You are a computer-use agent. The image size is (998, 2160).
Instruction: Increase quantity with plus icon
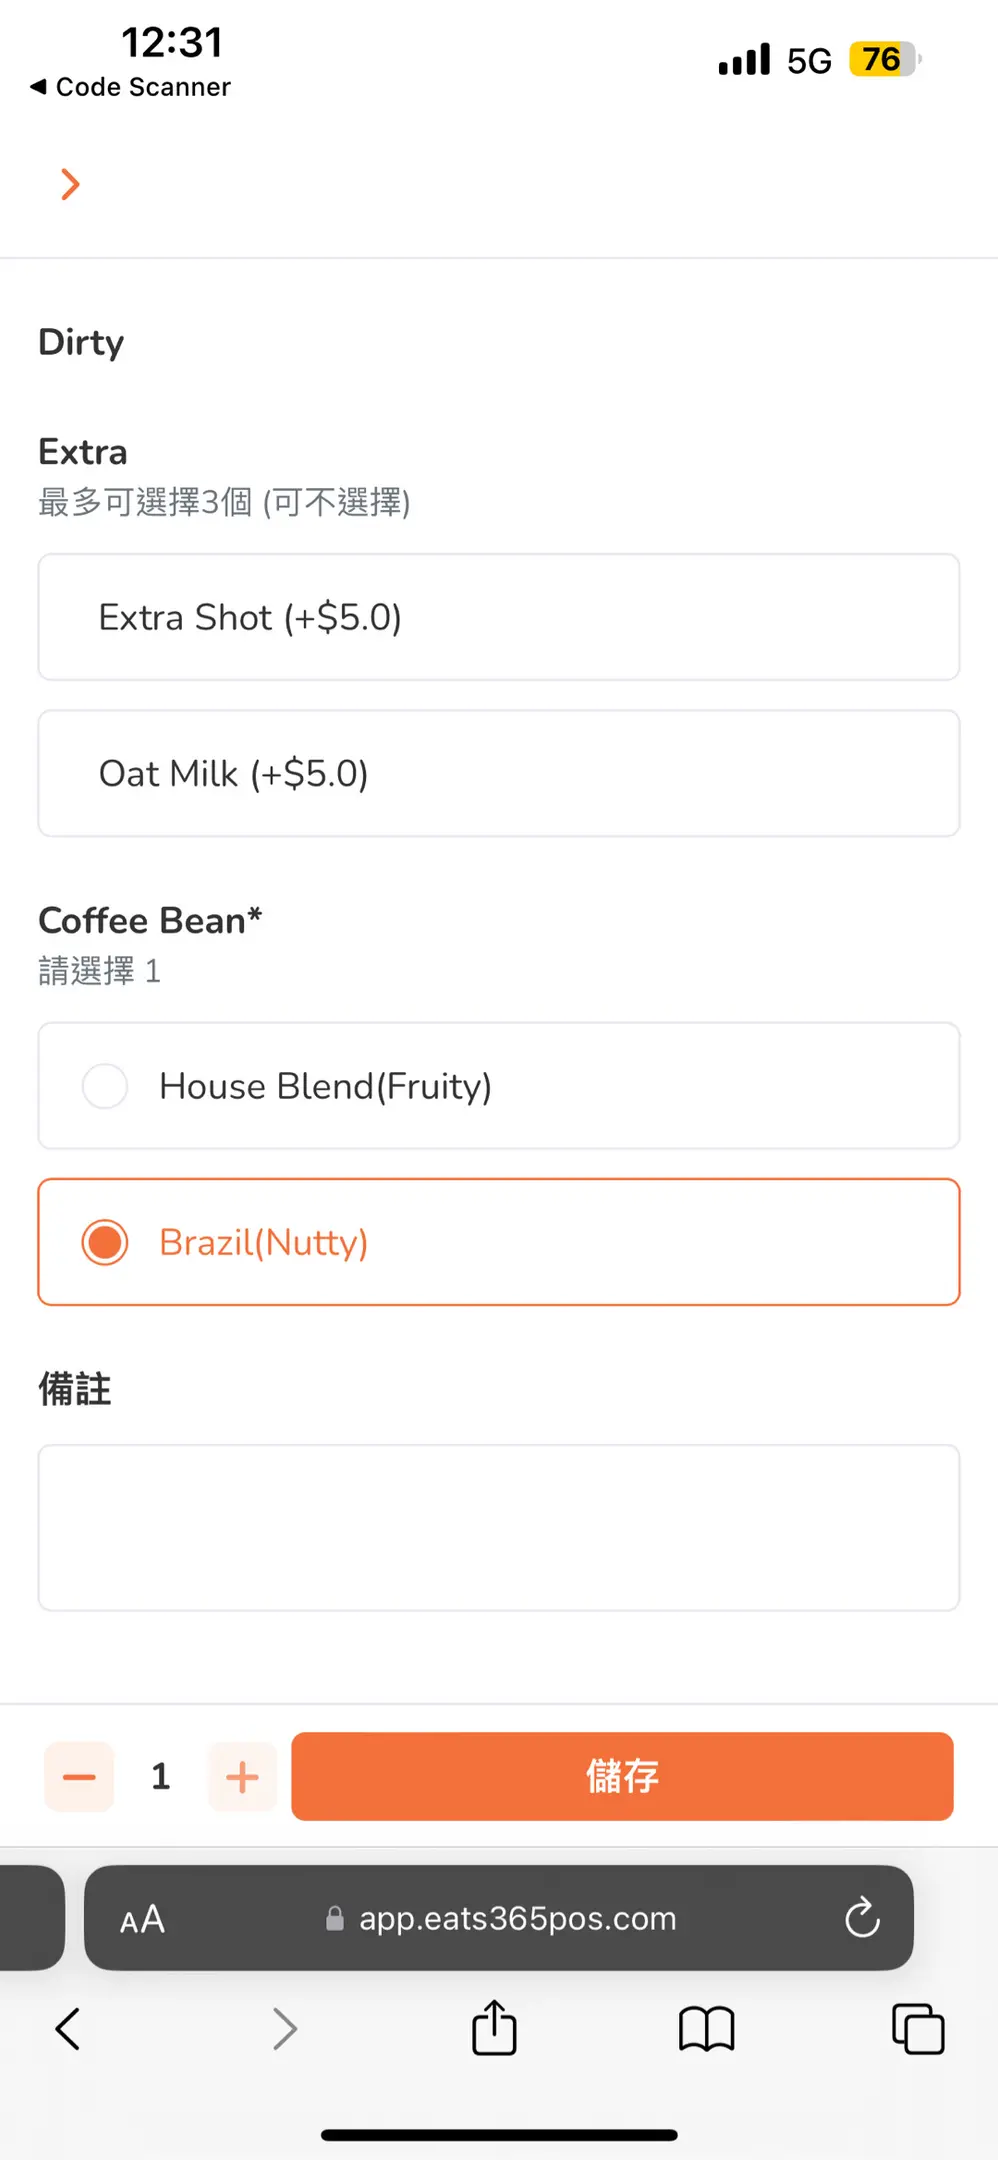click(x=242, y=1777)
